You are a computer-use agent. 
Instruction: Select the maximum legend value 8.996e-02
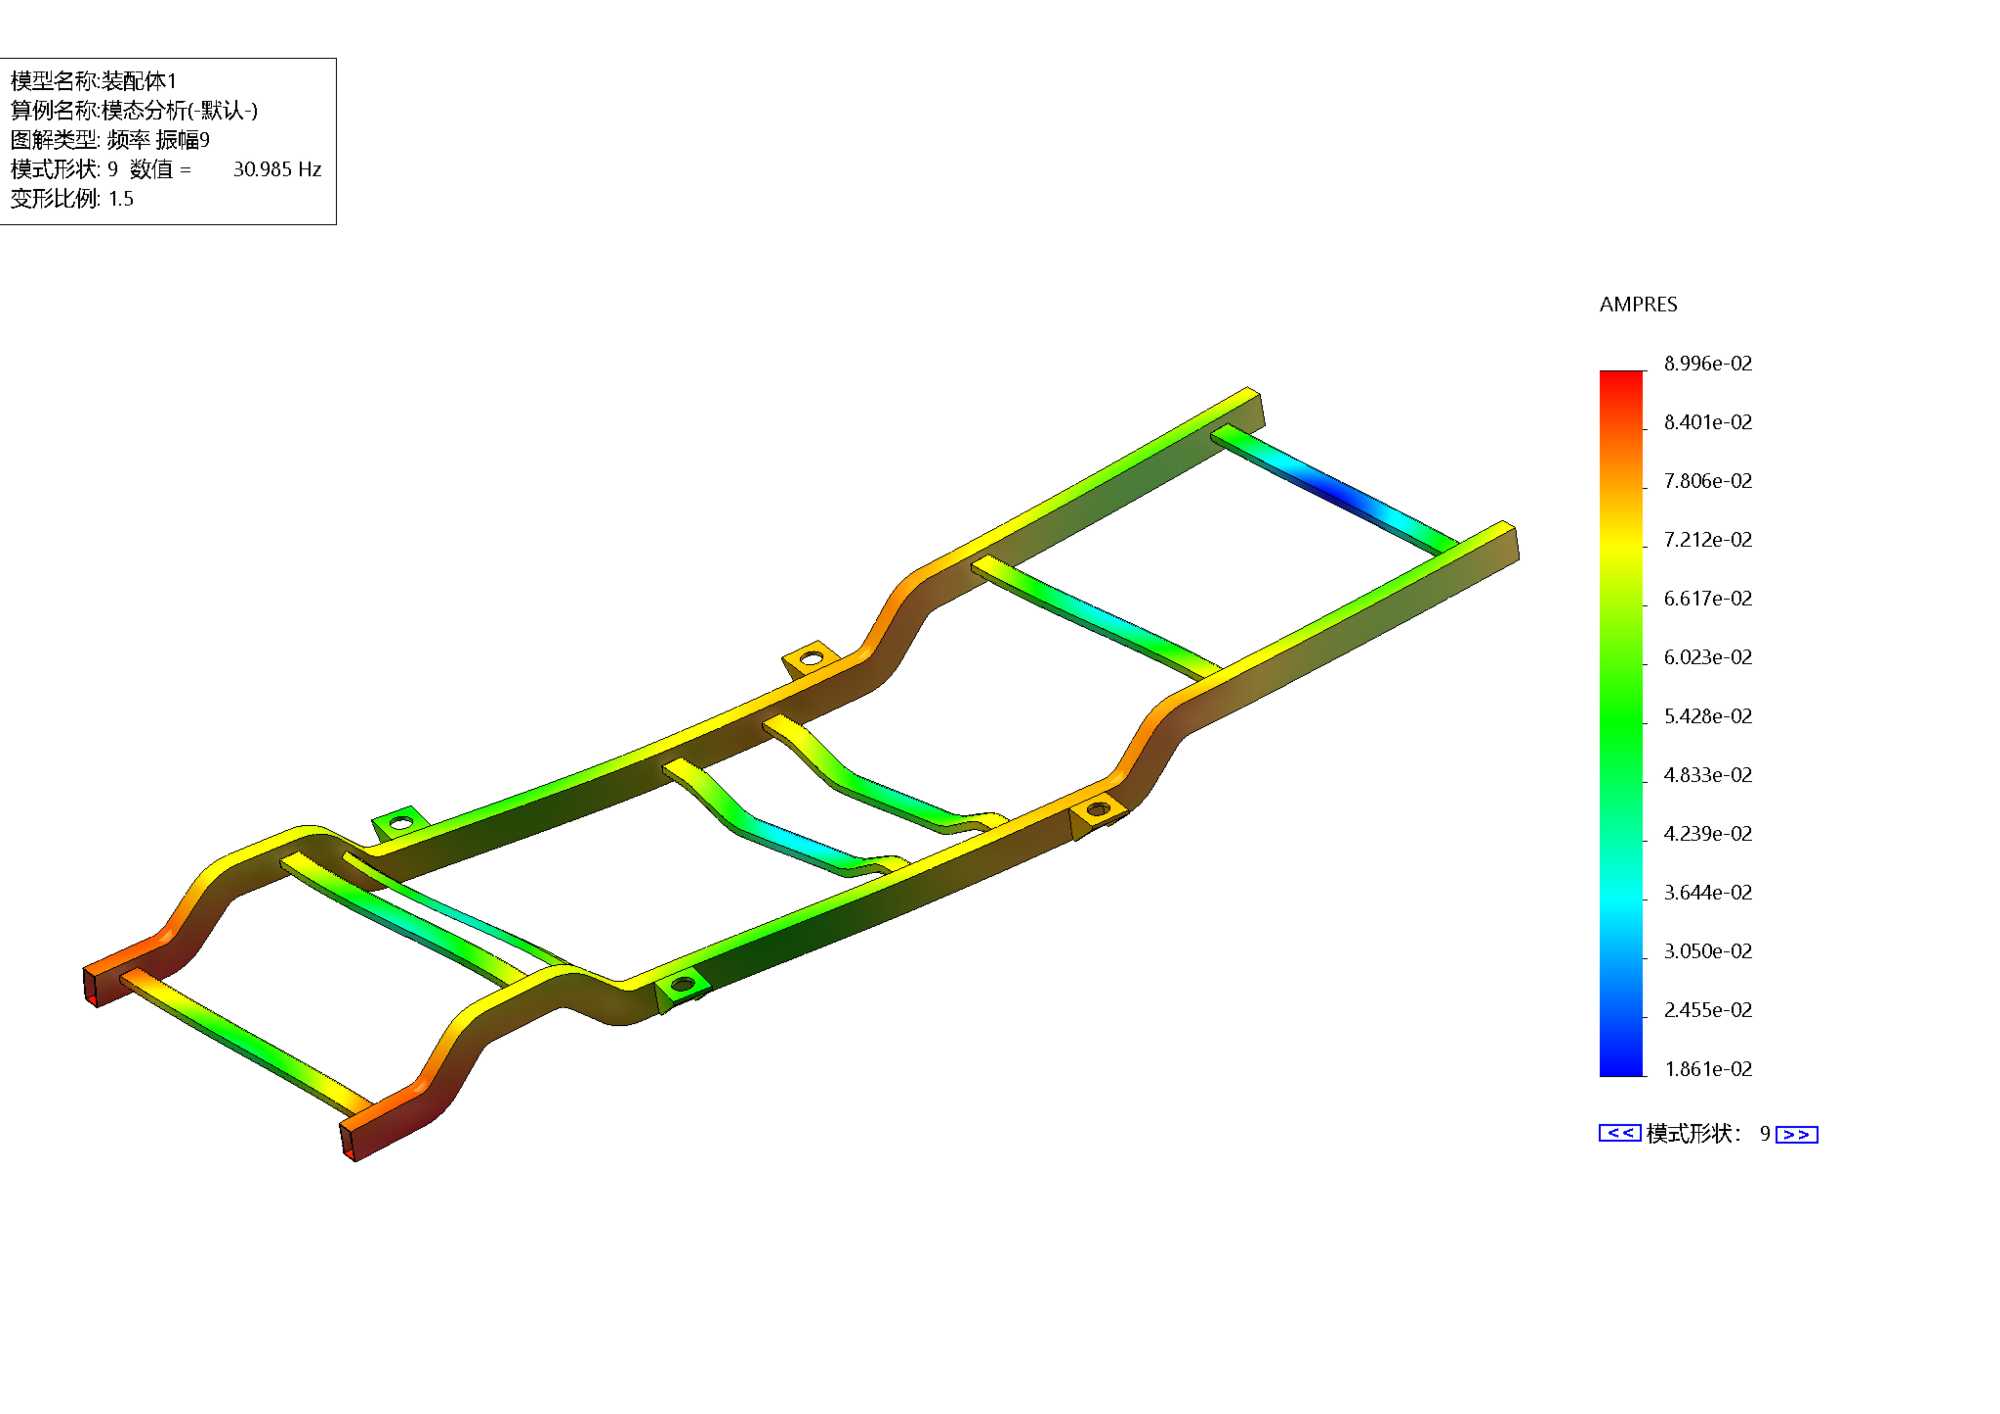tap(1707, 363)
